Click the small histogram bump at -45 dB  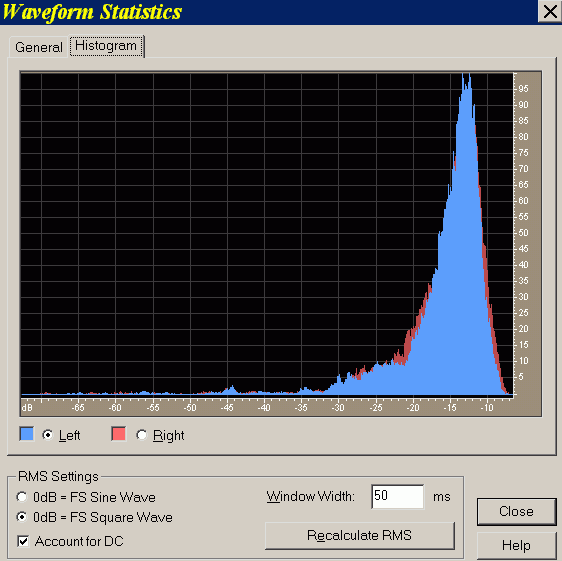click(232, 390)
